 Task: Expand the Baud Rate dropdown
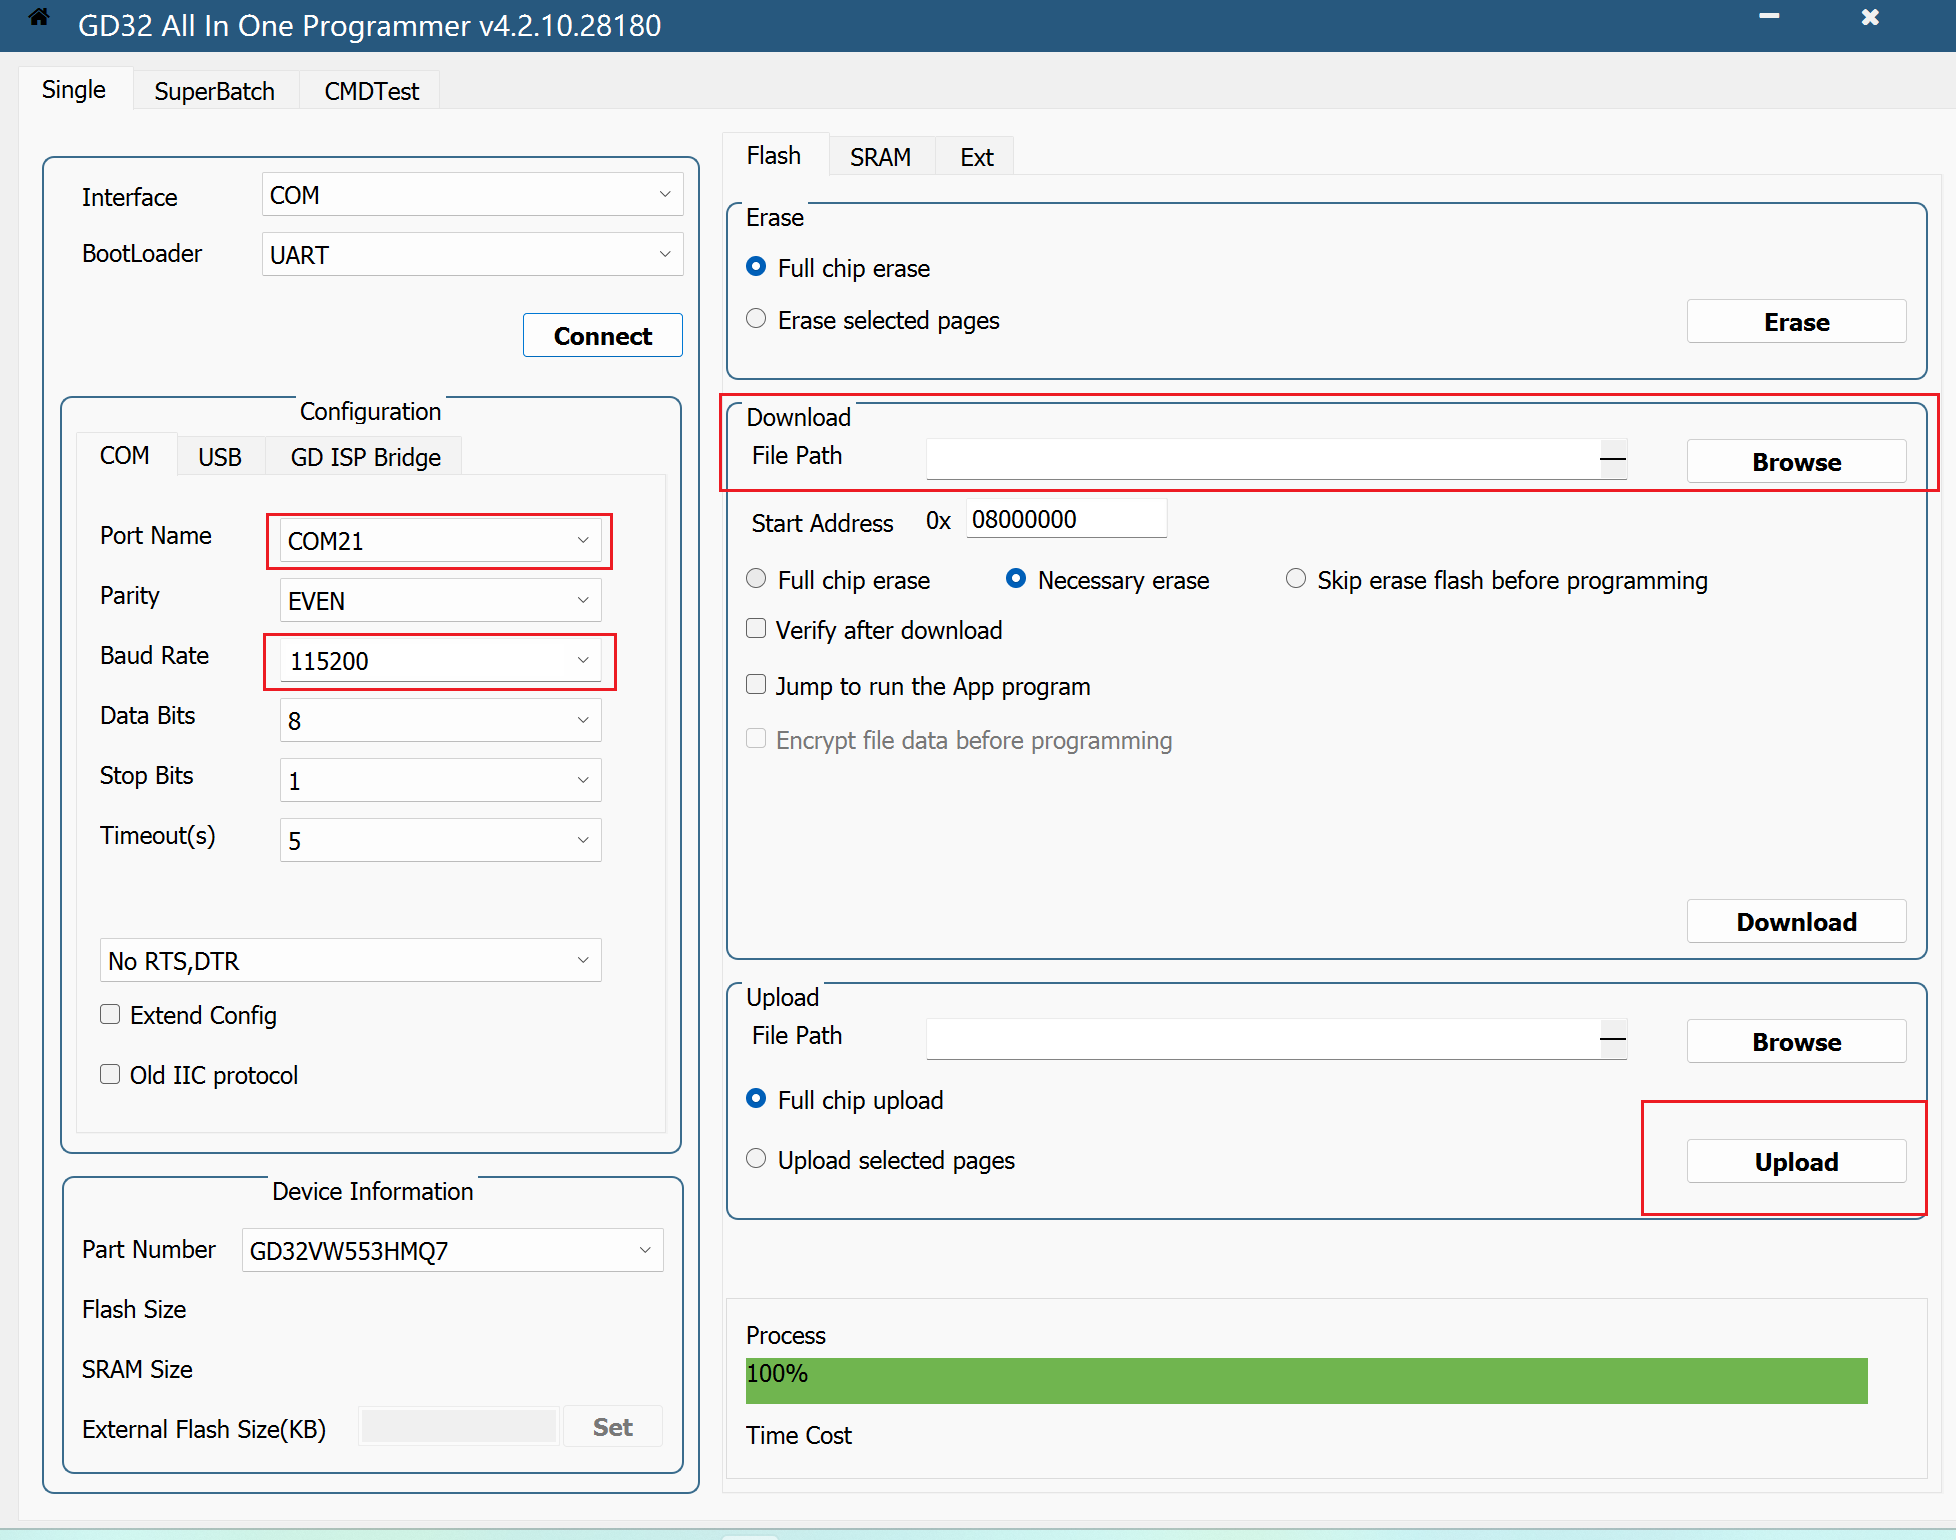click(x=582, y=661)
